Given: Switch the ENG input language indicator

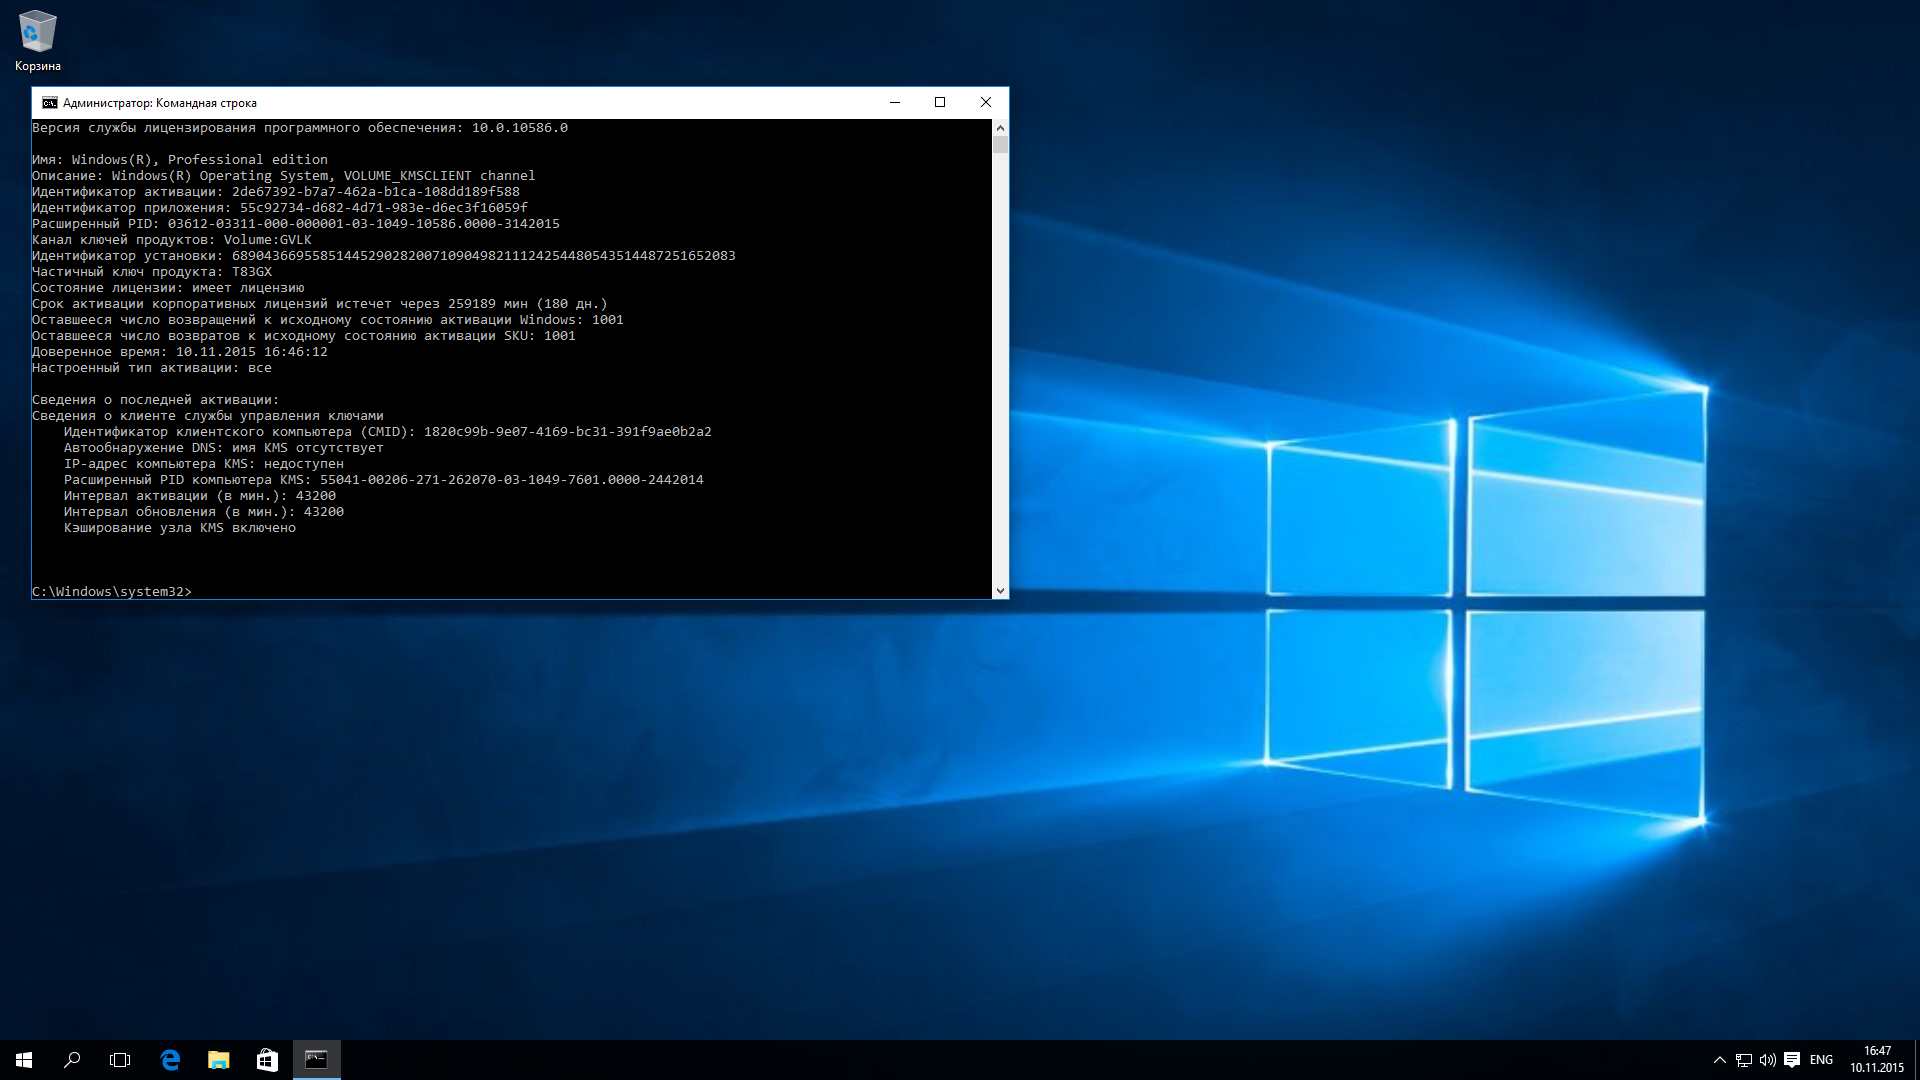Looking at the screenshot, I should [x=1822, y=1060].
